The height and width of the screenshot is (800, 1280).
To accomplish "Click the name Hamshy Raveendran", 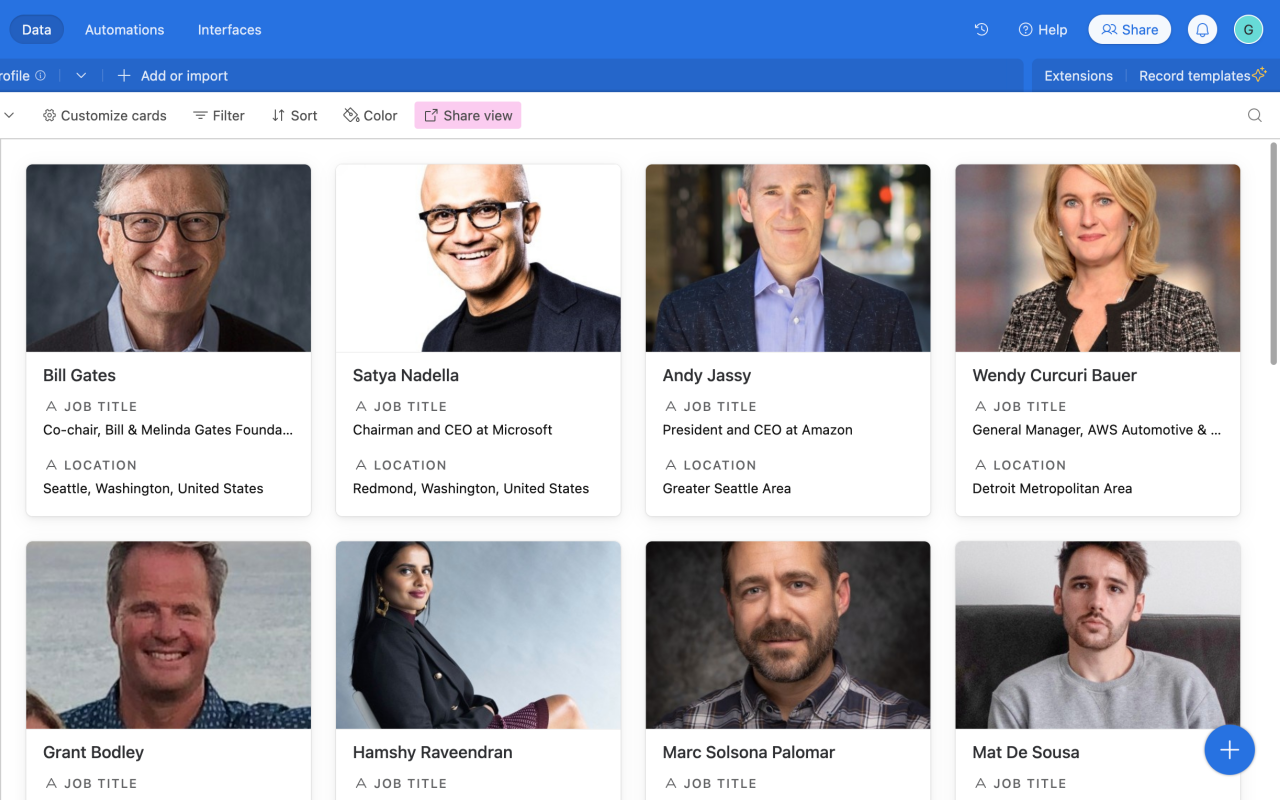I will tap(433, 753).
